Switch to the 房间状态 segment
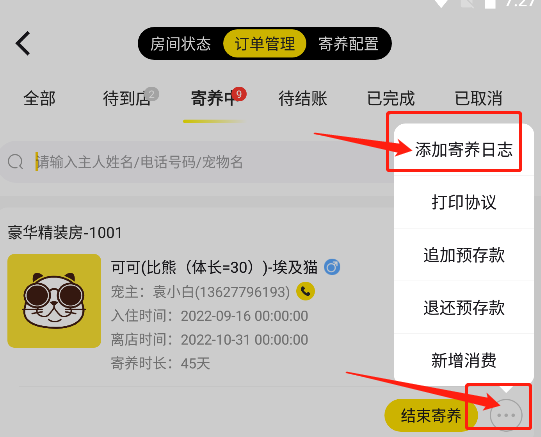This screenshot has height=437, width=541. click(x=180, y=44)
